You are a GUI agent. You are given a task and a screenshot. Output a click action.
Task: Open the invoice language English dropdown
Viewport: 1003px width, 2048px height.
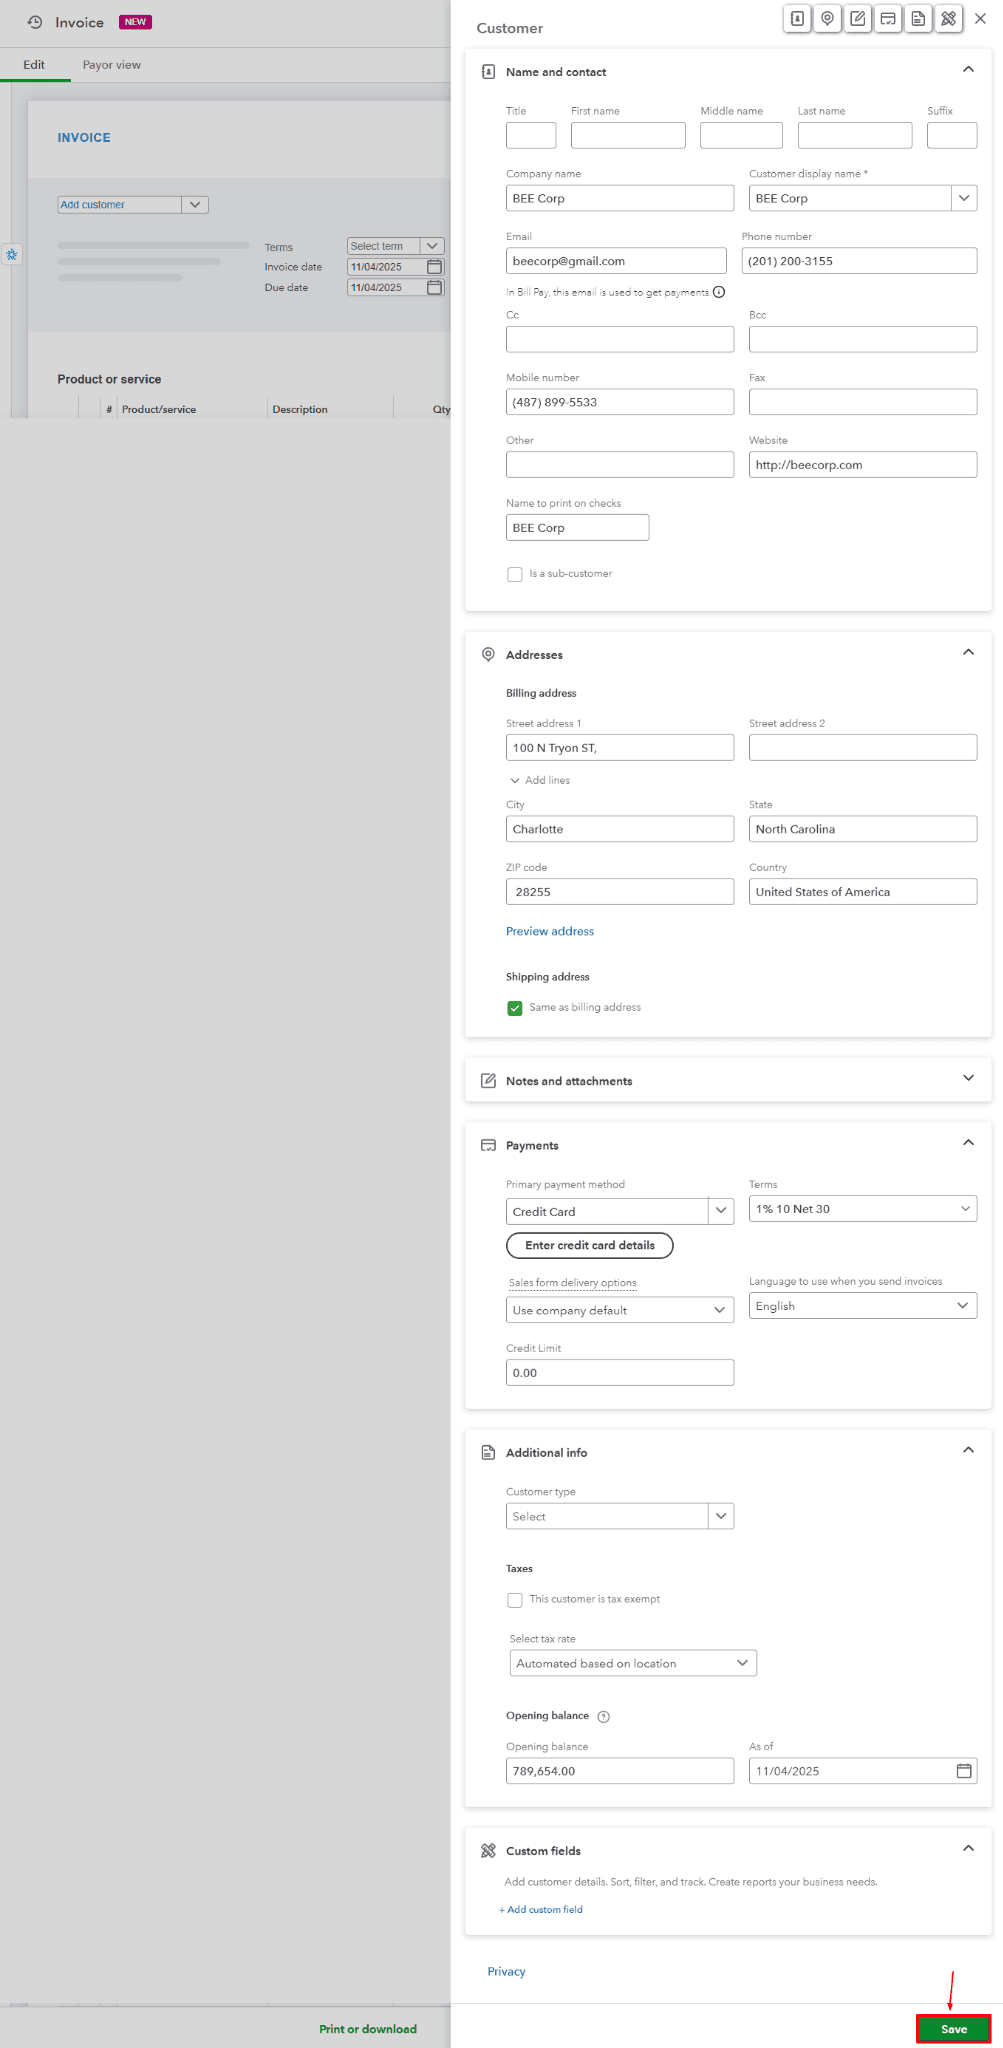click(x=863, y=1306)
